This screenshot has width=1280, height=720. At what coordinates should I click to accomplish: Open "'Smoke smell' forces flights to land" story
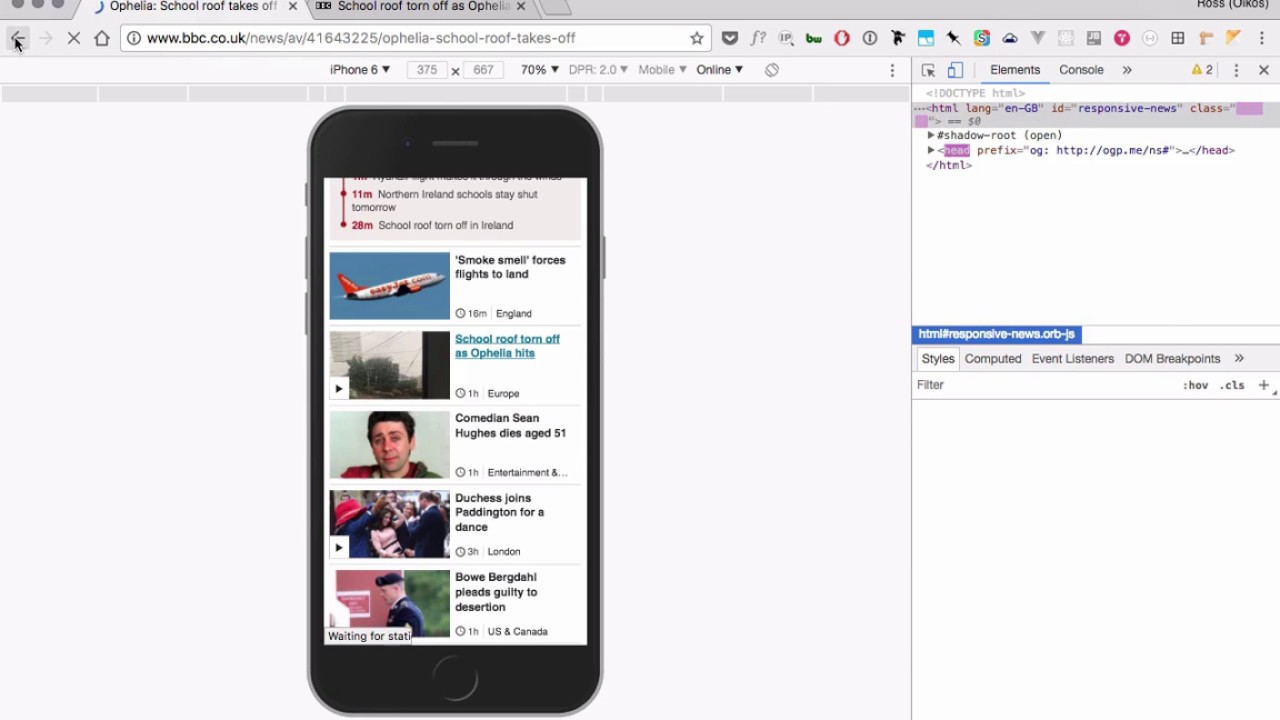(x=510, y=267)
